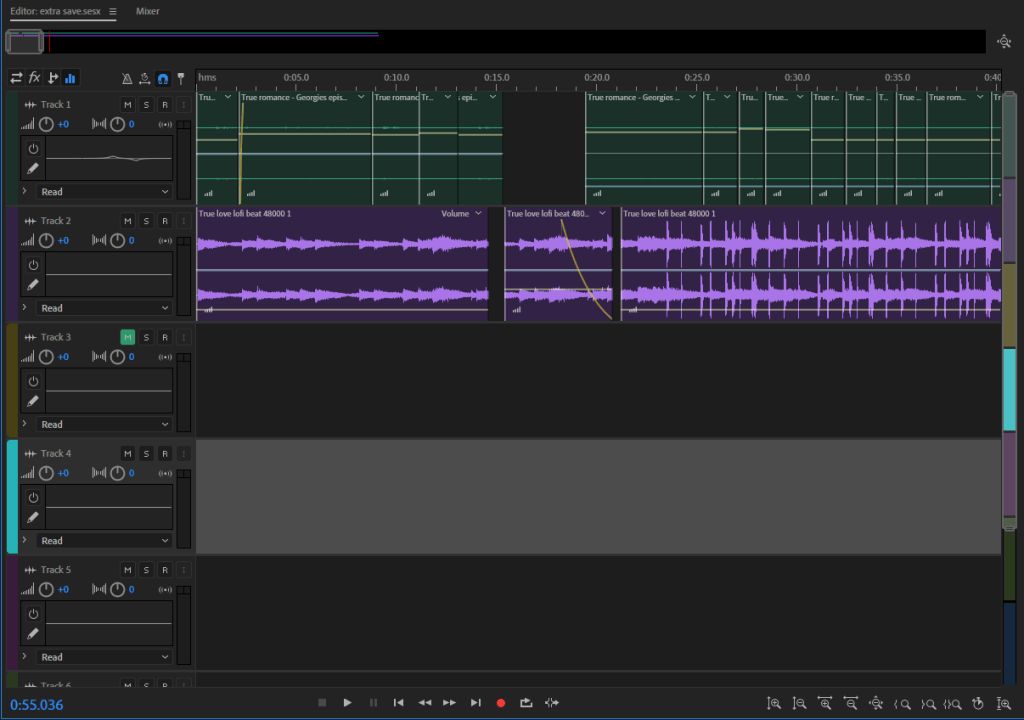Show the Inputs/Outputs view in track controls

pyautogui.click(x=16, y=78)
